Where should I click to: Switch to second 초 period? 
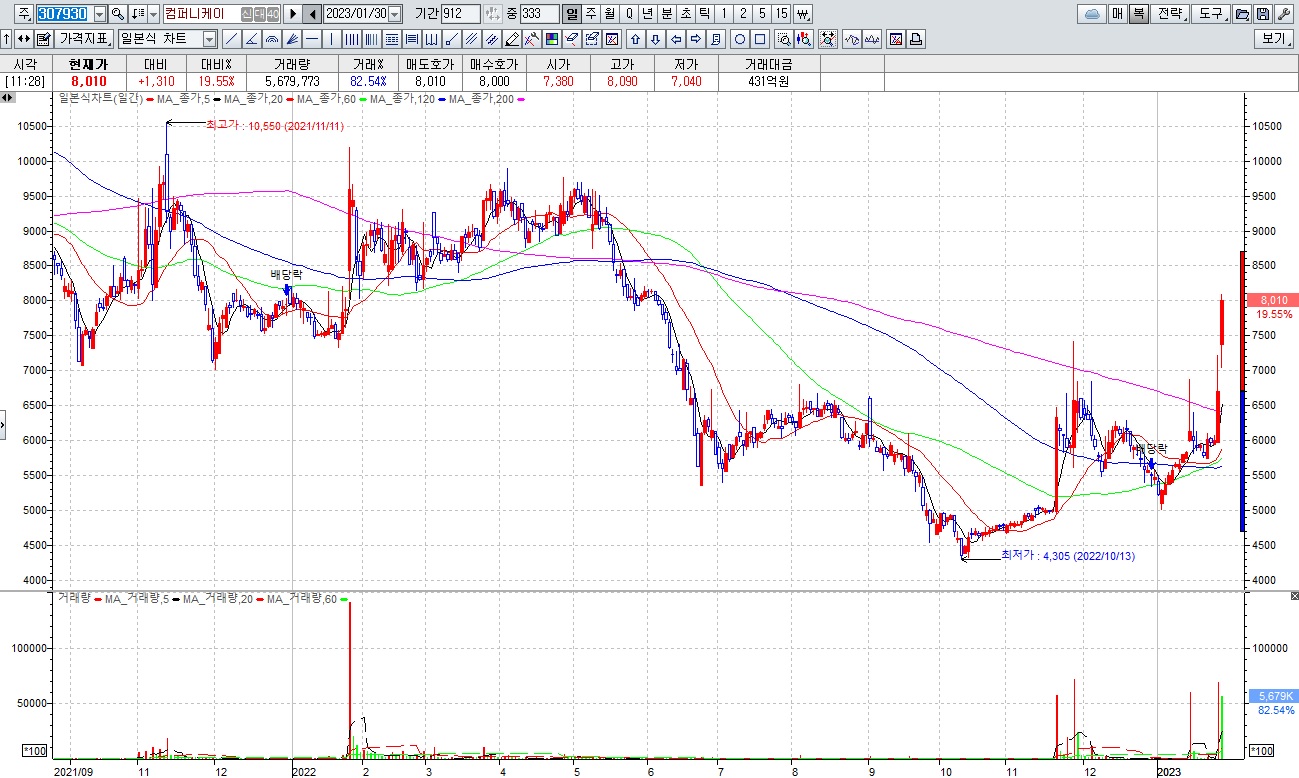coord(686,14)
